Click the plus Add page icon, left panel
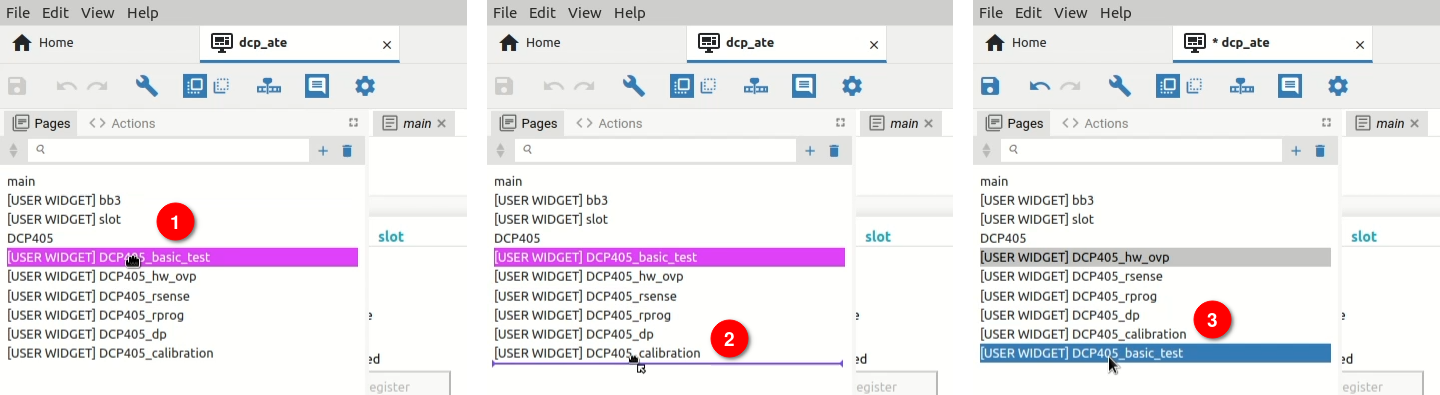The image size is (1440, 395). tap(323, 151)
